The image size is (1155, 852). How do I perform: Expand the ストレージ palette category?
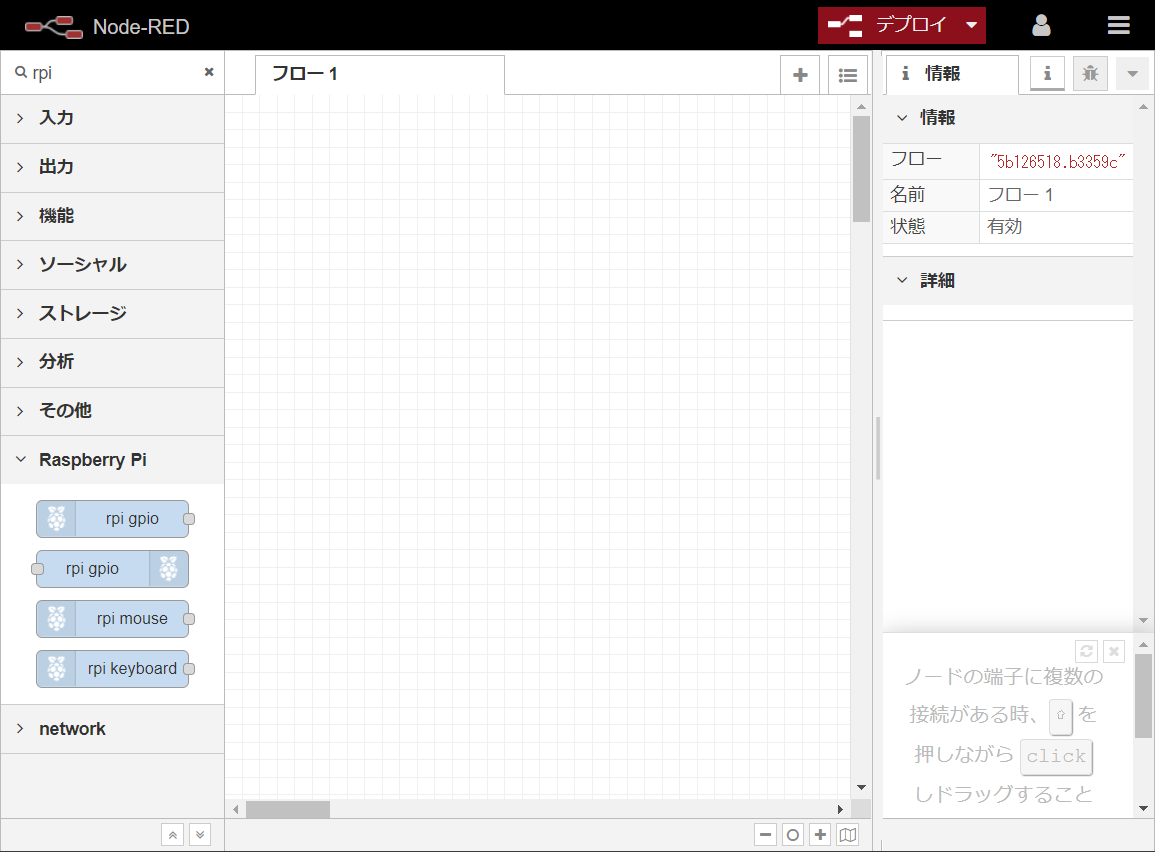click(x=113, y=314)
